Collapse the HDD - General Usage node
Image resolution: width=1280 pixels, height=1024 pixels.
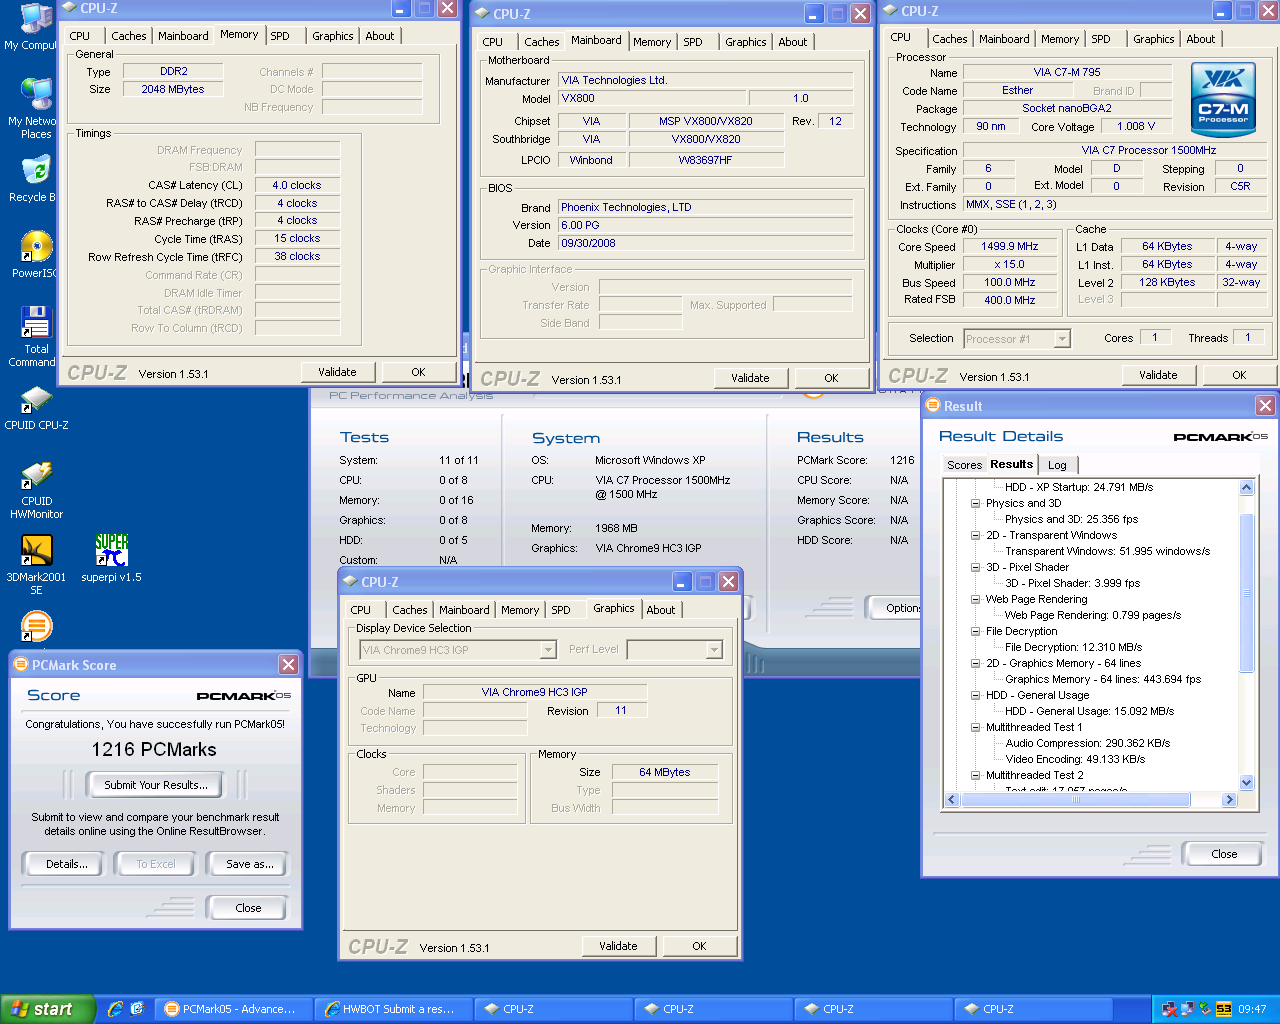tap(975, 695)
